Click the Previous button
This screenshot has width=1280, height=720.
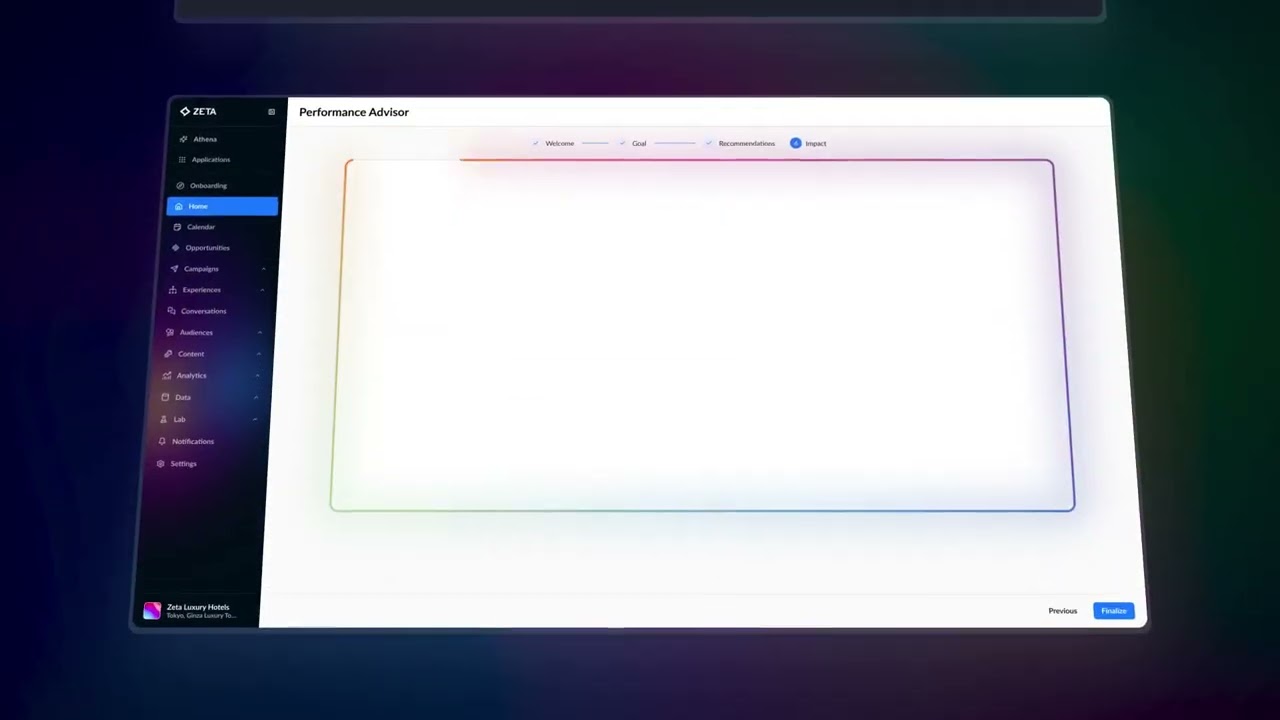(1063, 611)
